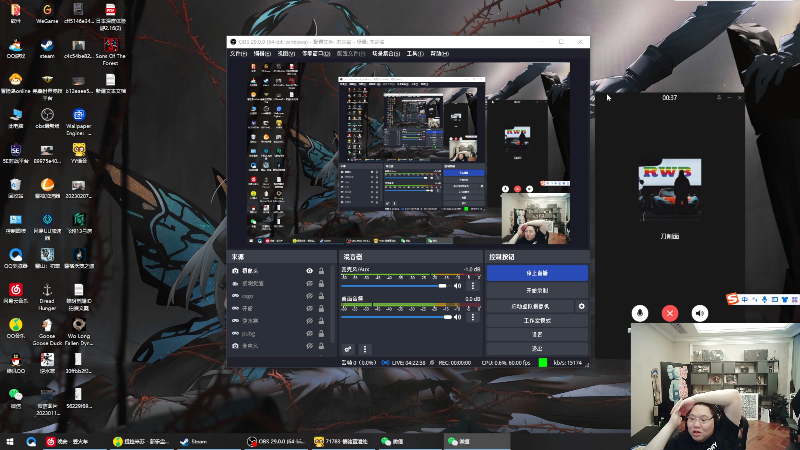Toggle speaker button in the call window
Viewport: 800px width, 450px height.
699,313
